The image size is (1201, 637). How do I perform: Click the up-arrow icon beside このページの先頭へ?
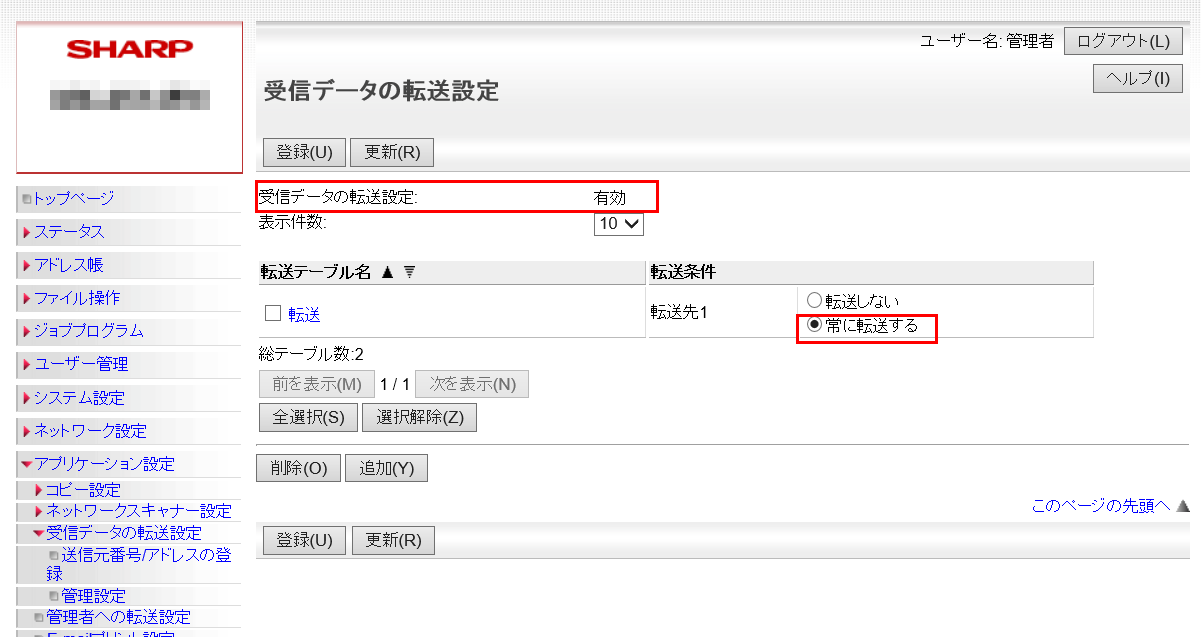[1183, 506]
